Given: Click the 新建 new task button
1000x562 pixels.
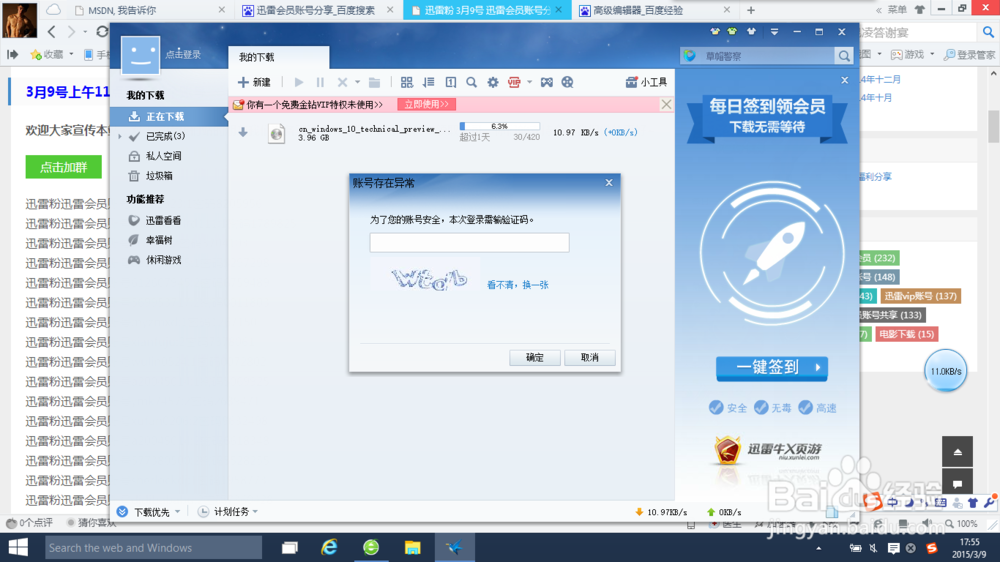Looking at the screenshot, I should 254,82.
